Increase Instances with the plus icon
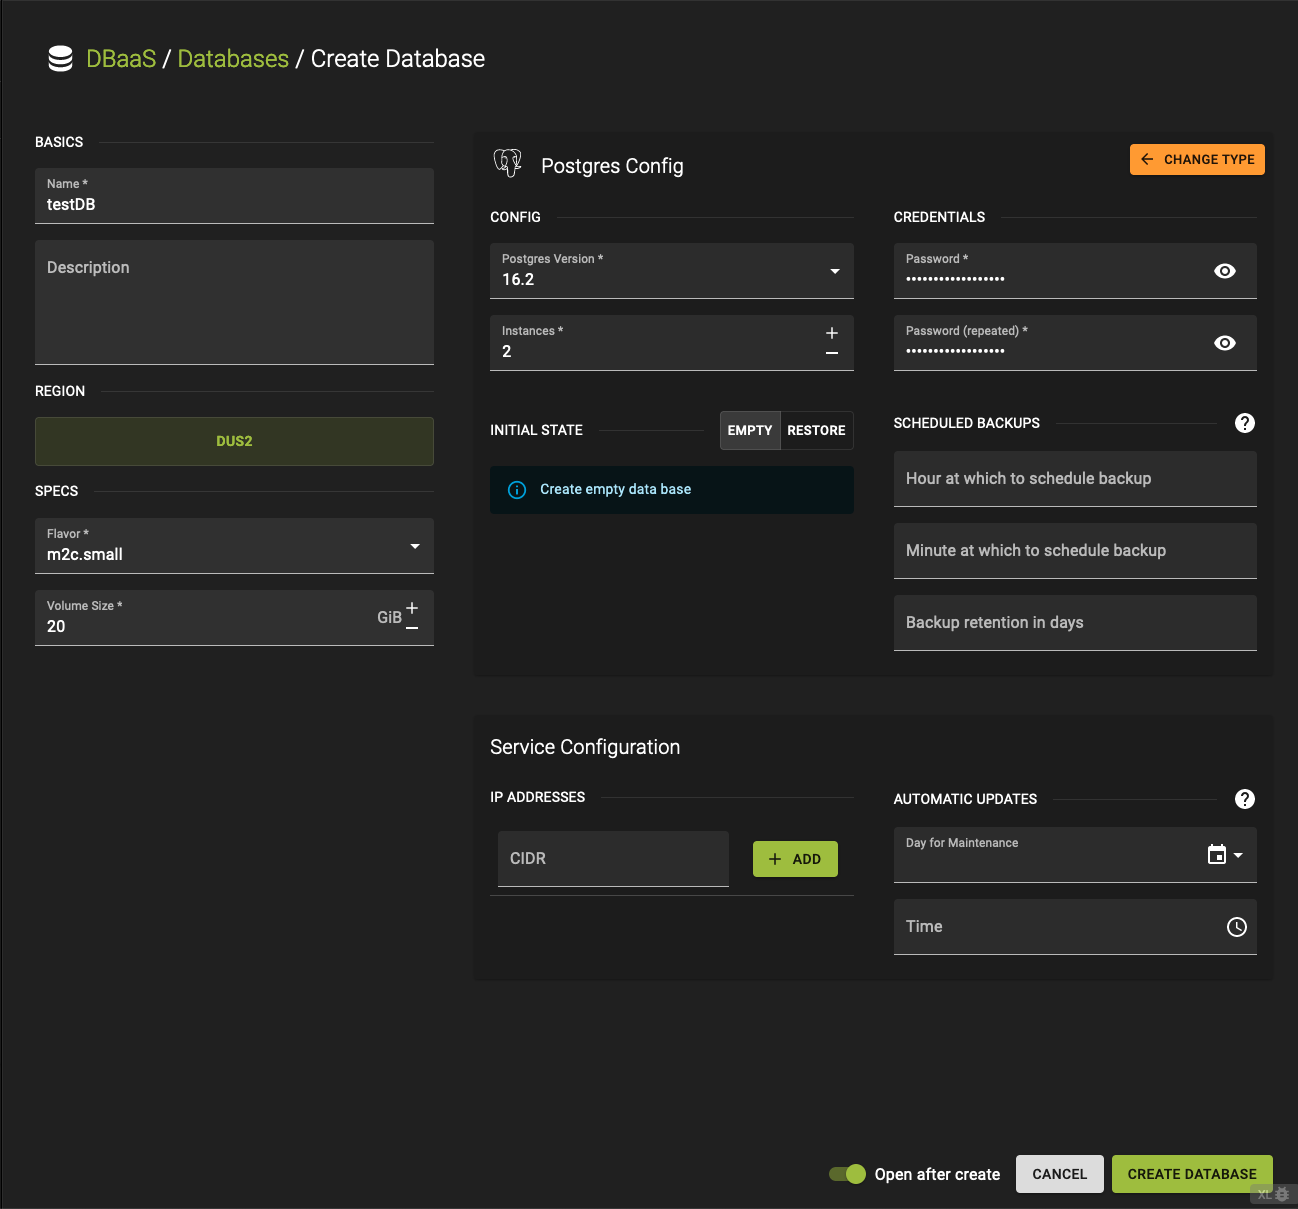 coord(831,333)
